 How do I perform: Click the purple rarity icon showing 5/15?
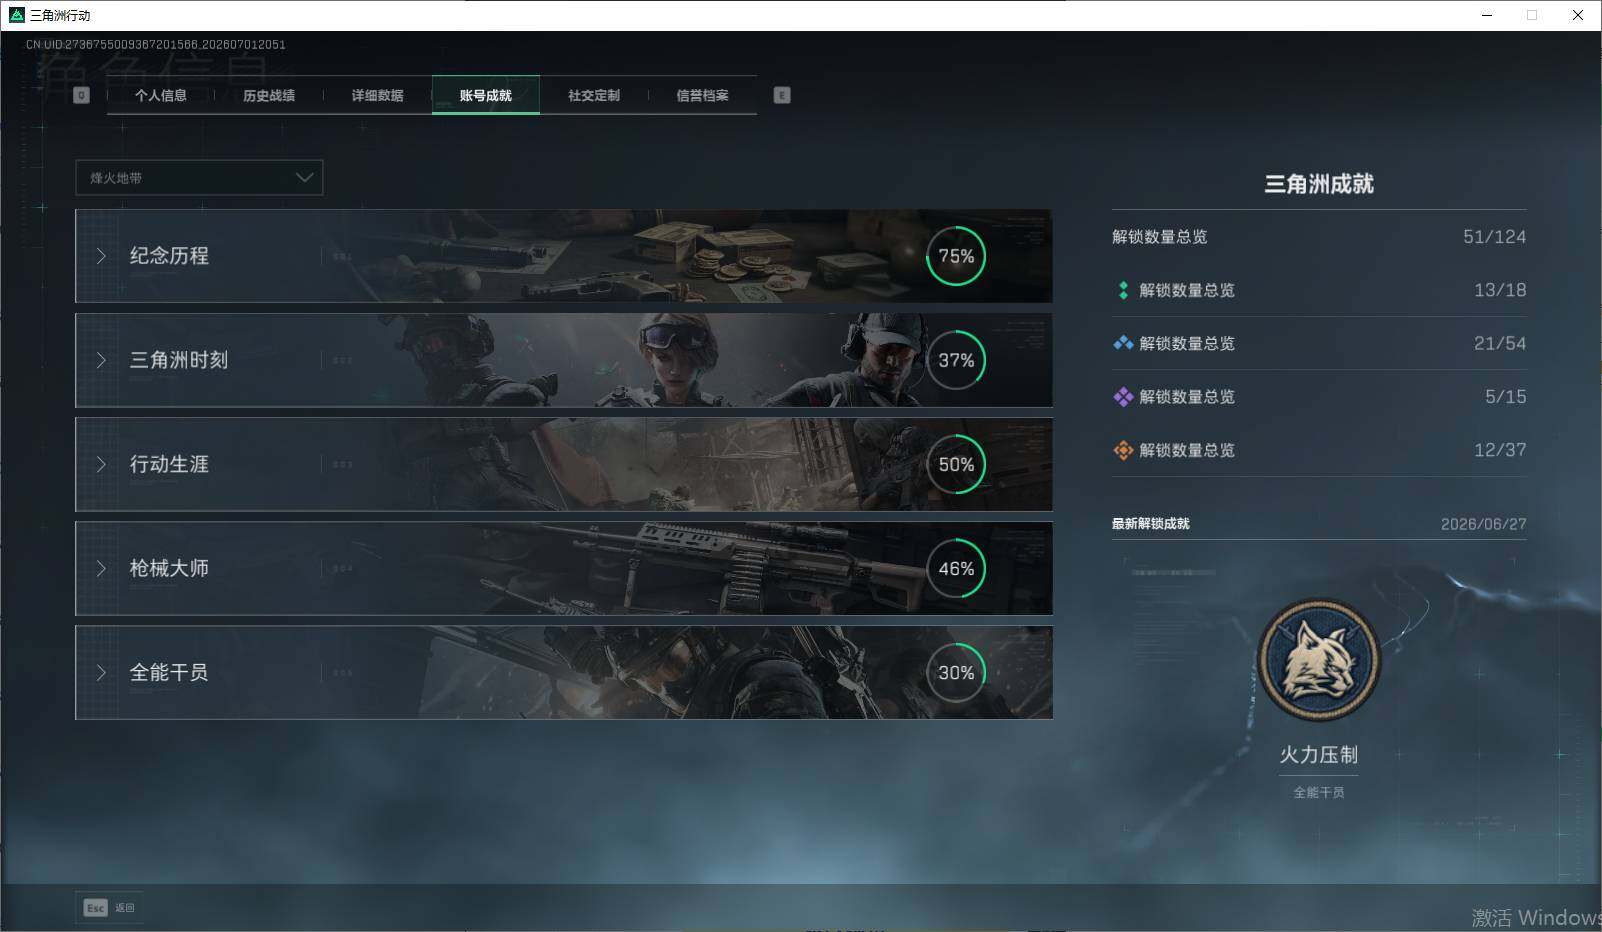coord(1123,397)
